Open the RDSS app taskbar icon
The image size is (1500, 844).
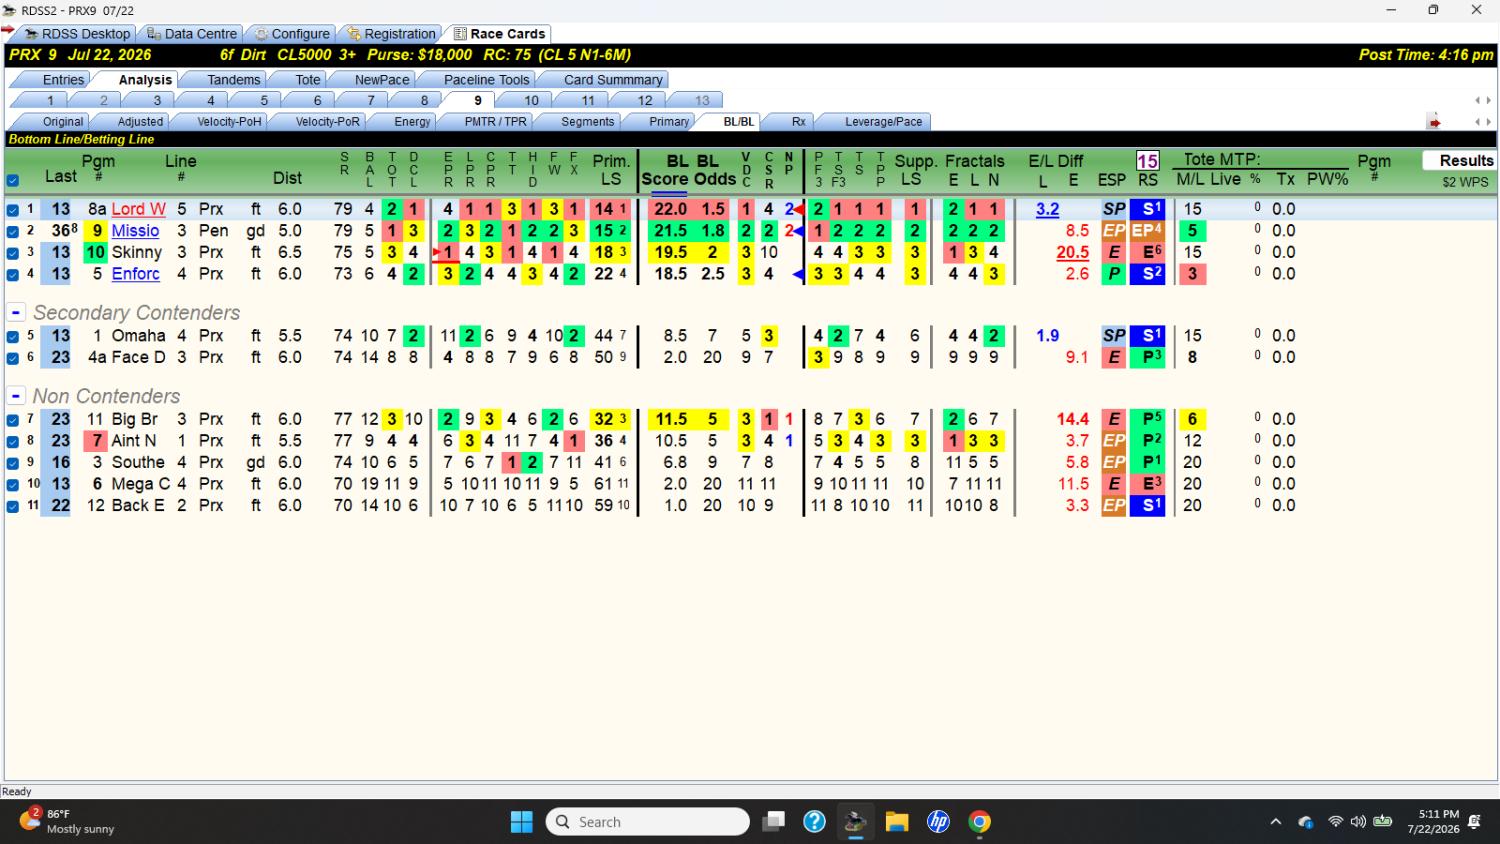click(855, 822)
